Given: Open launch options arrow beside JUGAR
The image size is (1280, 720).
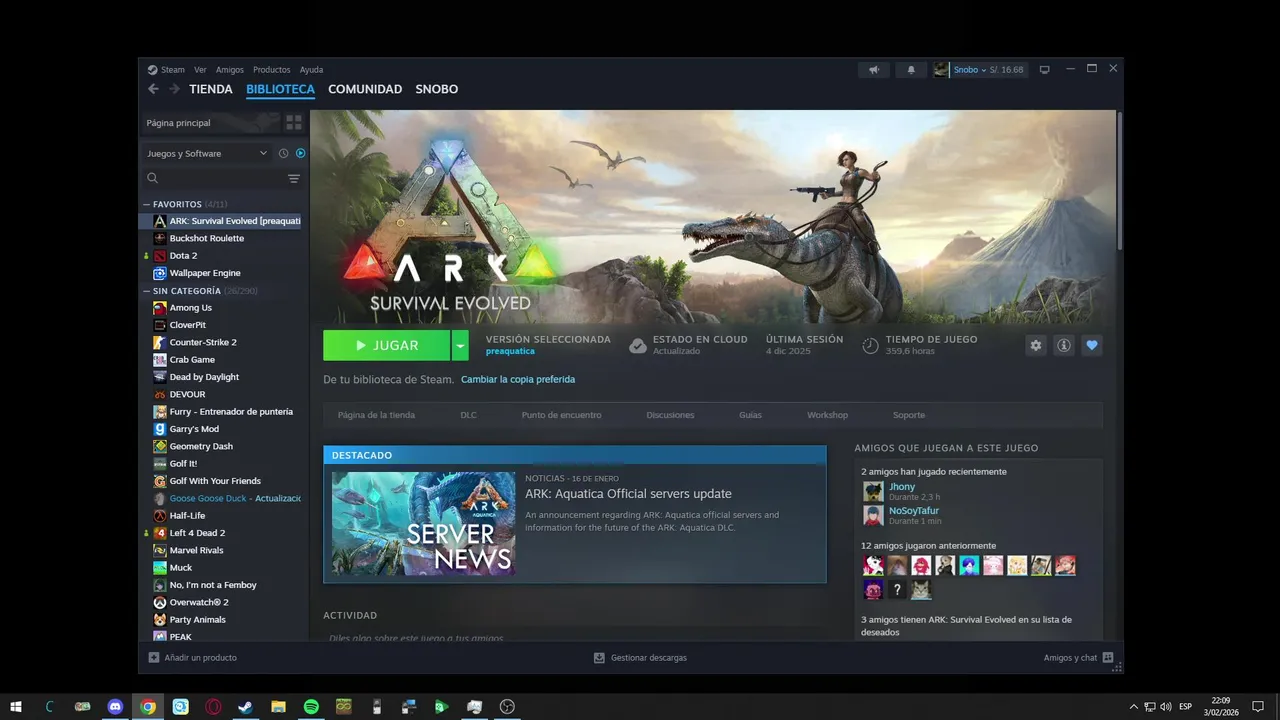Looking at the screenshot, I should click(x=460, y=345).
